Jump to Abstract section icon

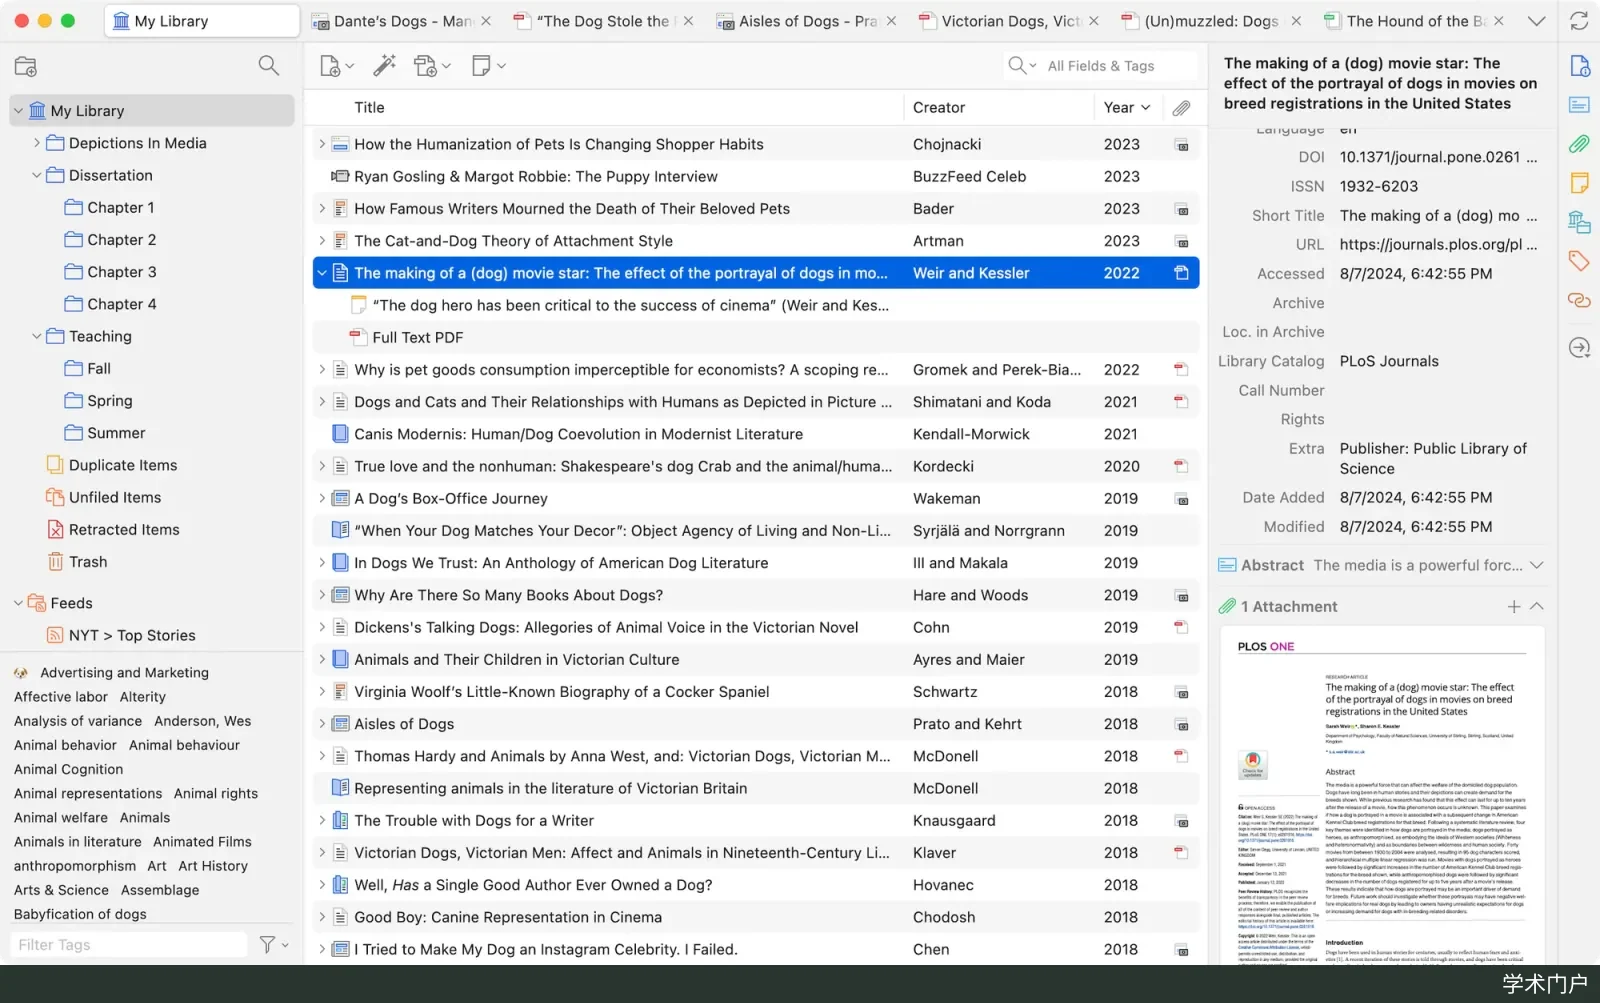coord(1579,105)
